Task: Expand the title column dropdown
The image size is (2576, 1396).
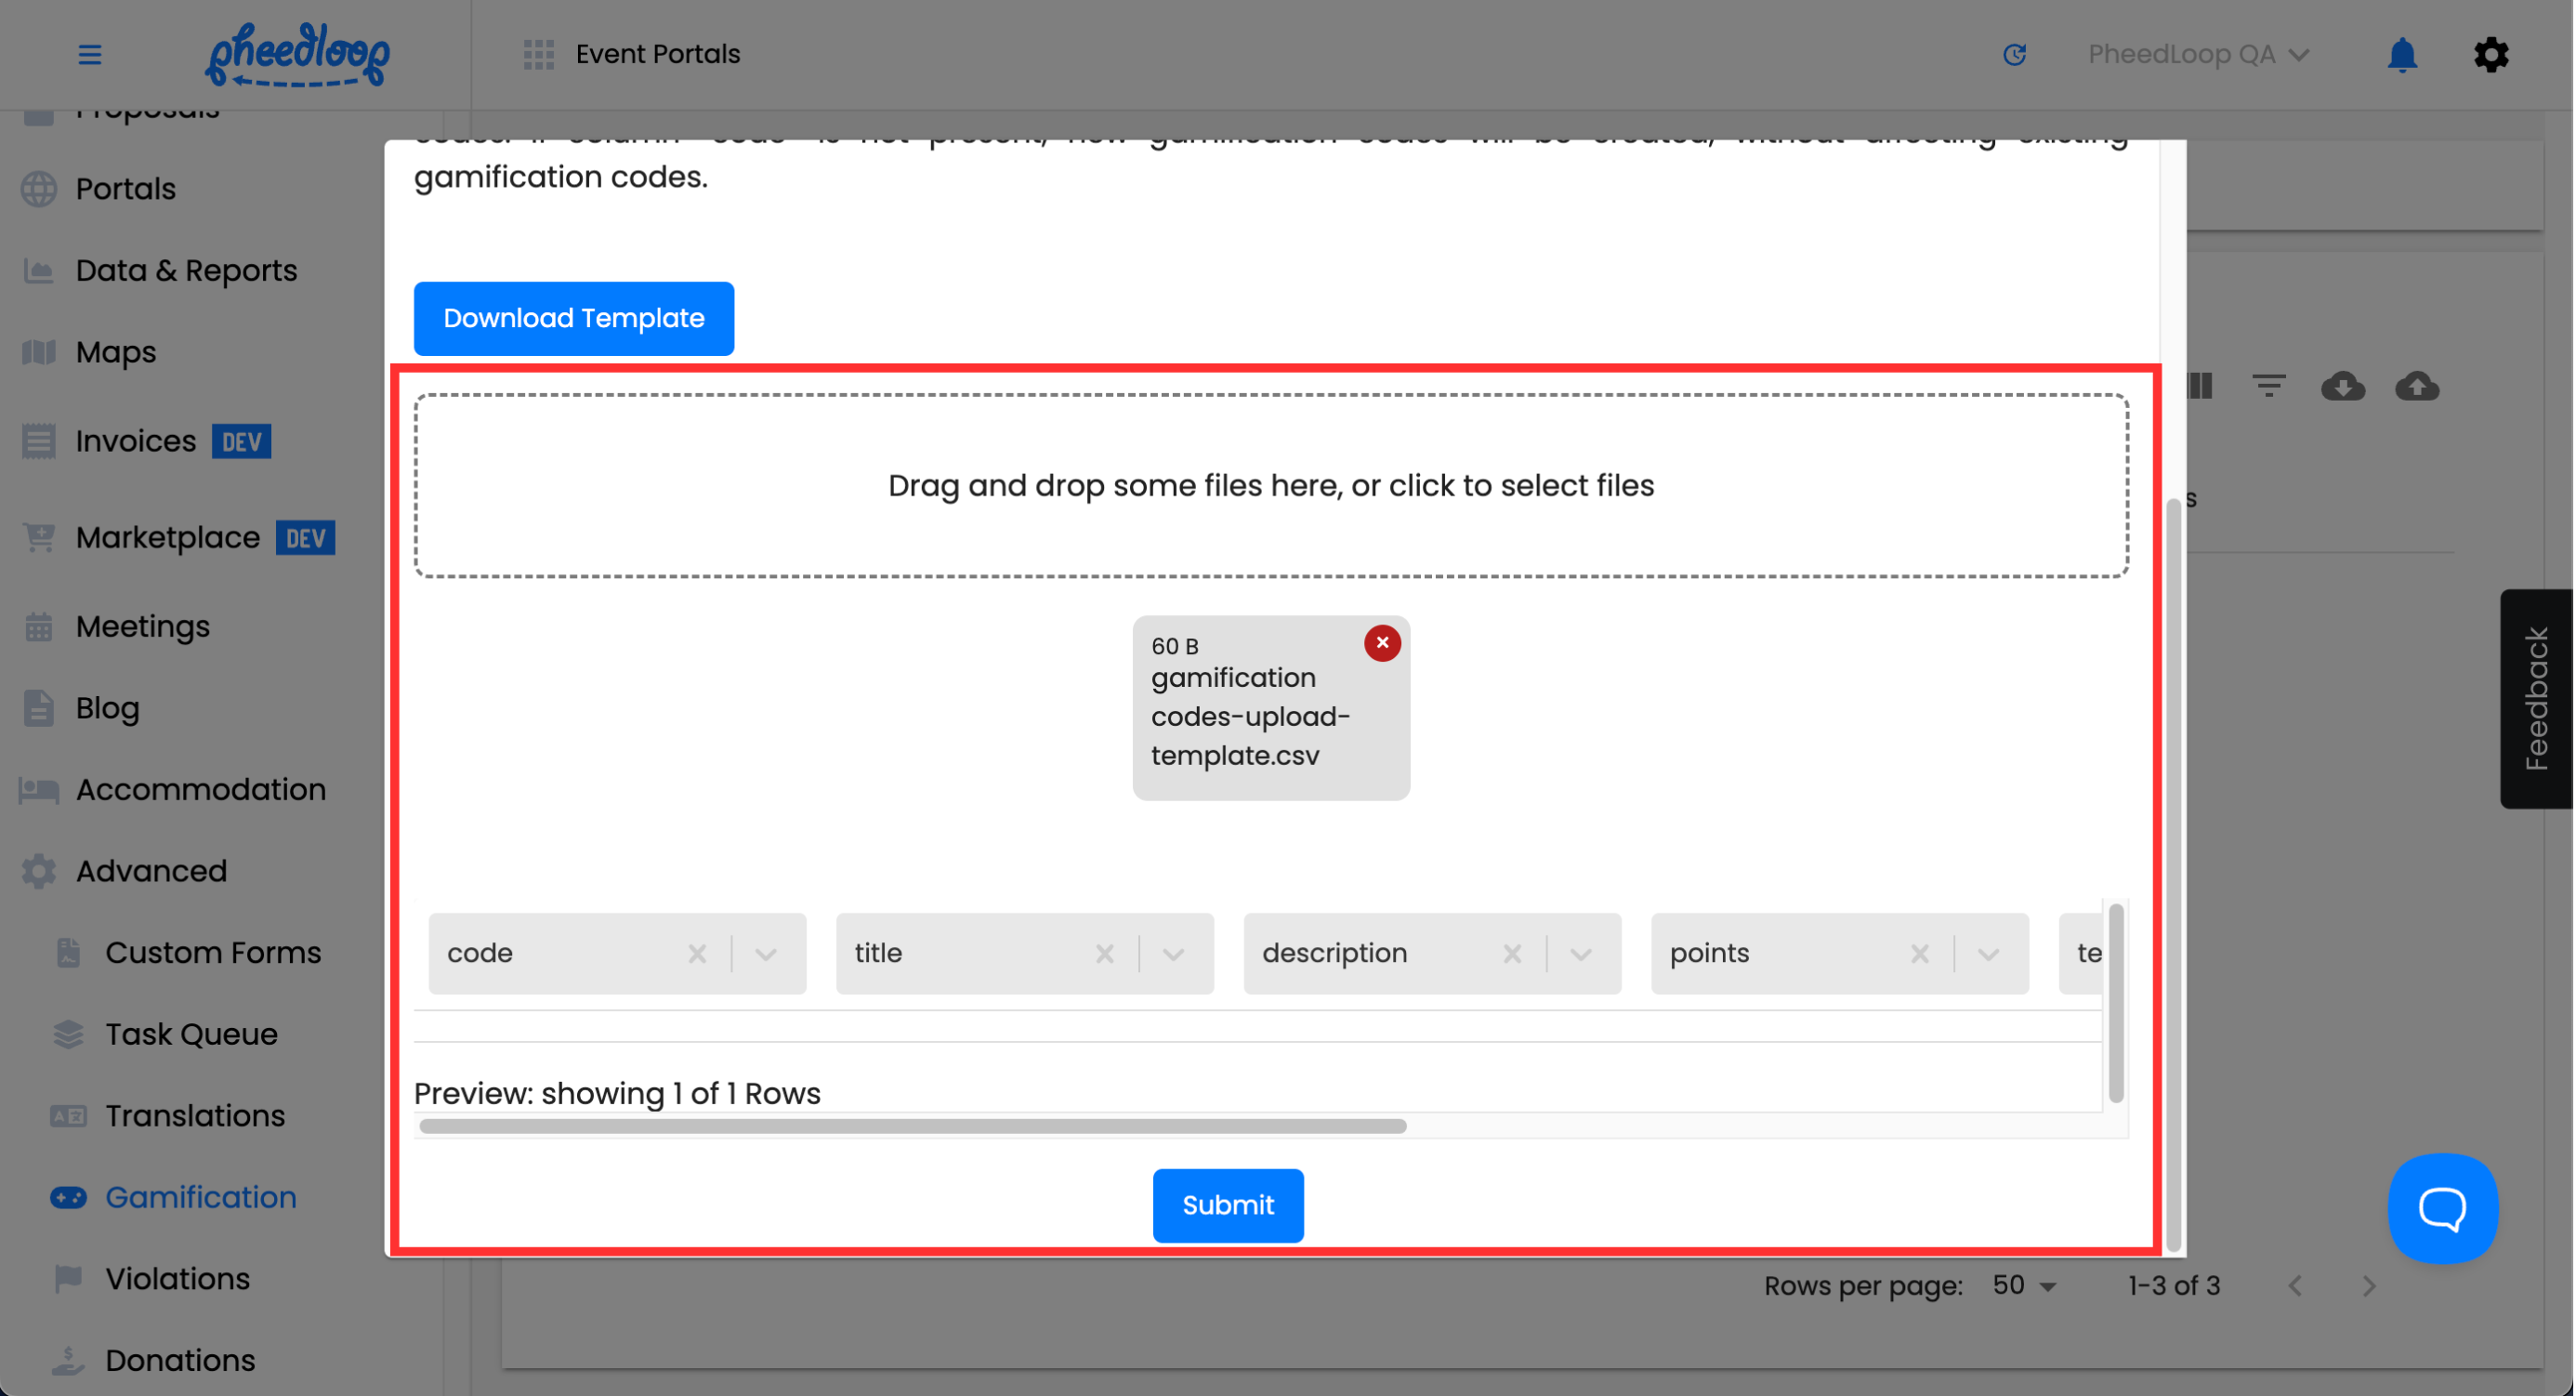Action: pyautogui.click(x=1173, y=954)
